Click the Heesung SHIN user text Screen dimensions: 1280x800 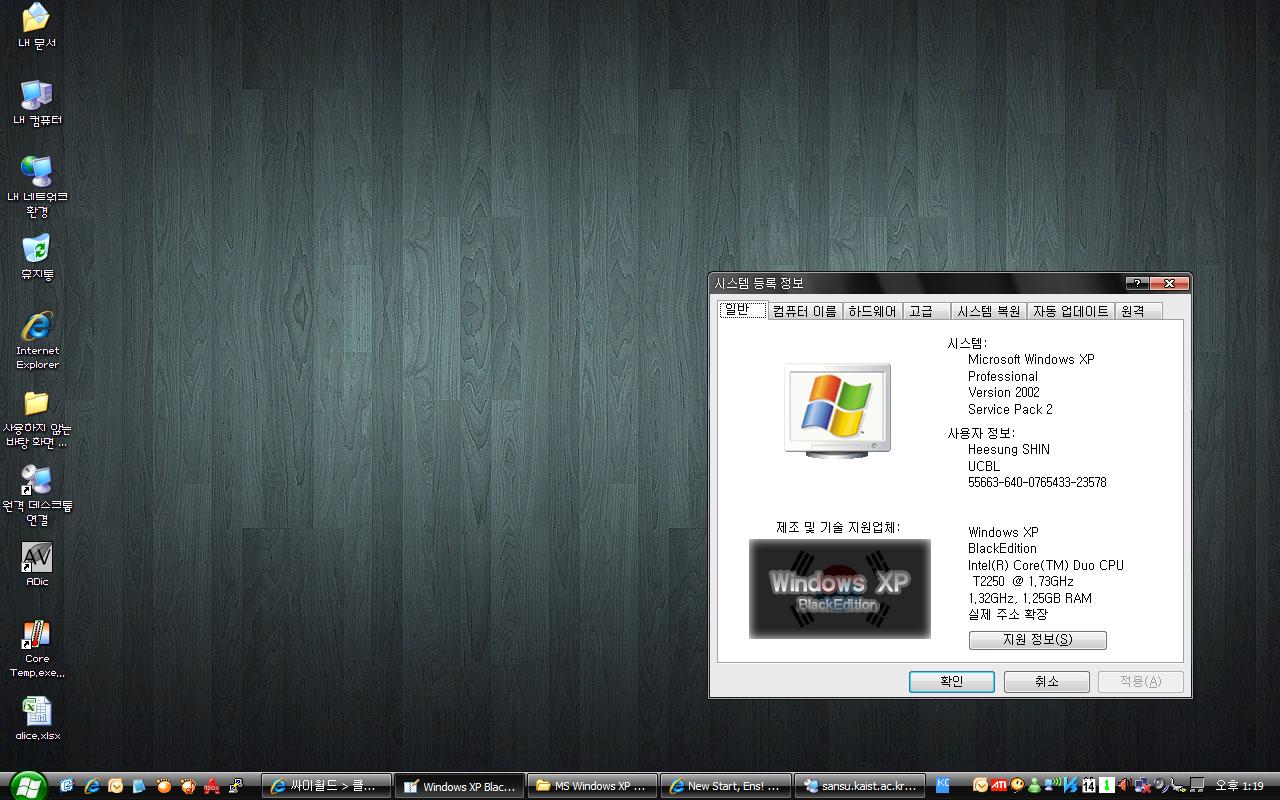(1009, 450)
